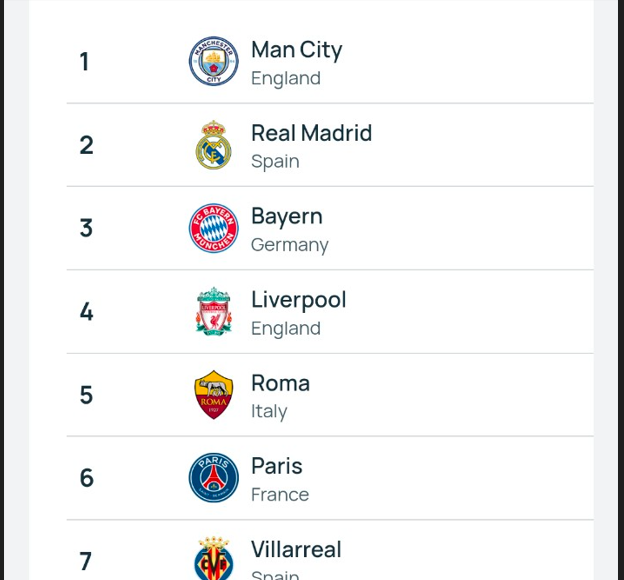Click rank number 1 in the ranking
This screenshot has height=580, width=624.
(x=84, y=62)
